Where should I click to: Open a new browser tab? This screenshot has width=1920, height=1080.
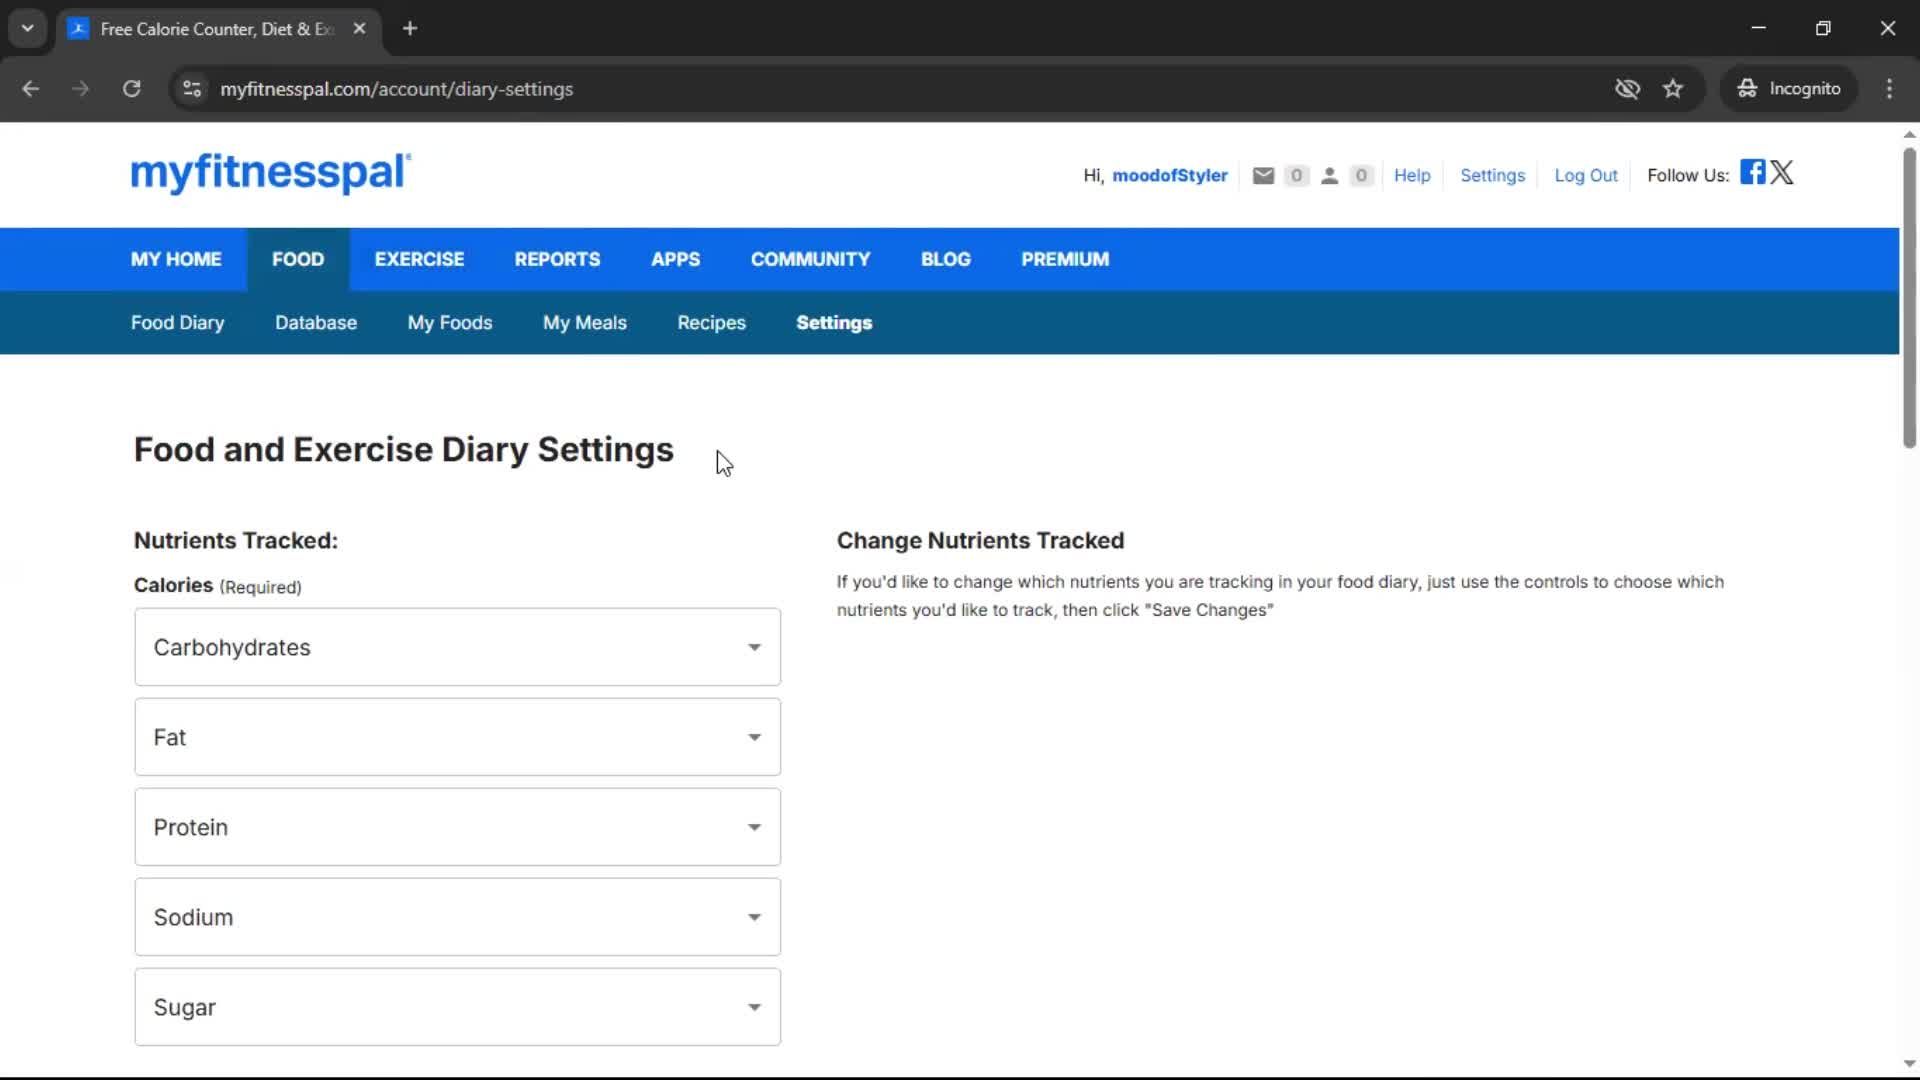[x=410, y=29]
